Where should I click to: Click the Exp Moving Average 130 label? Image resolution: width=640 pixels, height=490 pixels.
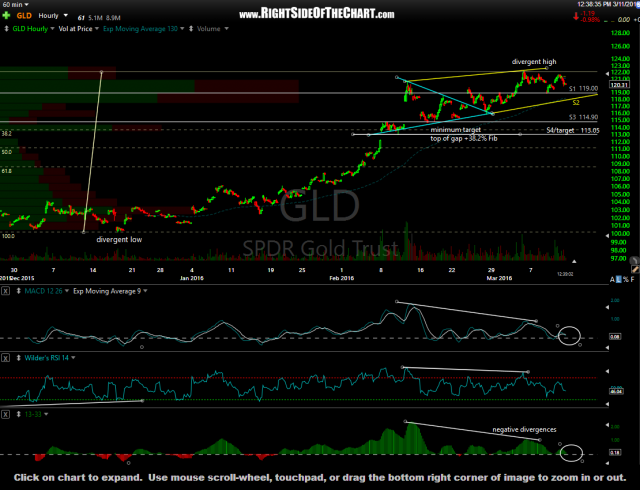coord(140,29)
